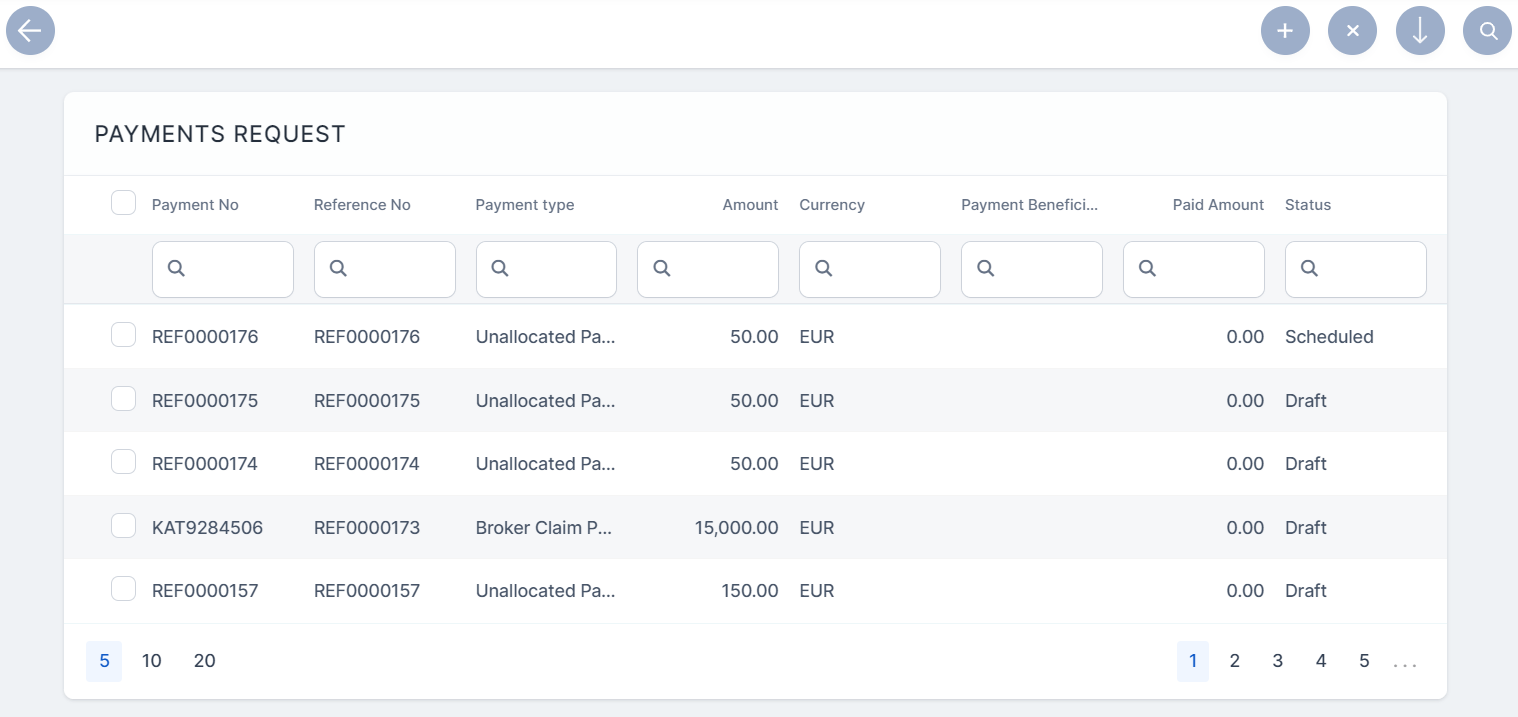Click the back arrow button

(x=30, y=31)
